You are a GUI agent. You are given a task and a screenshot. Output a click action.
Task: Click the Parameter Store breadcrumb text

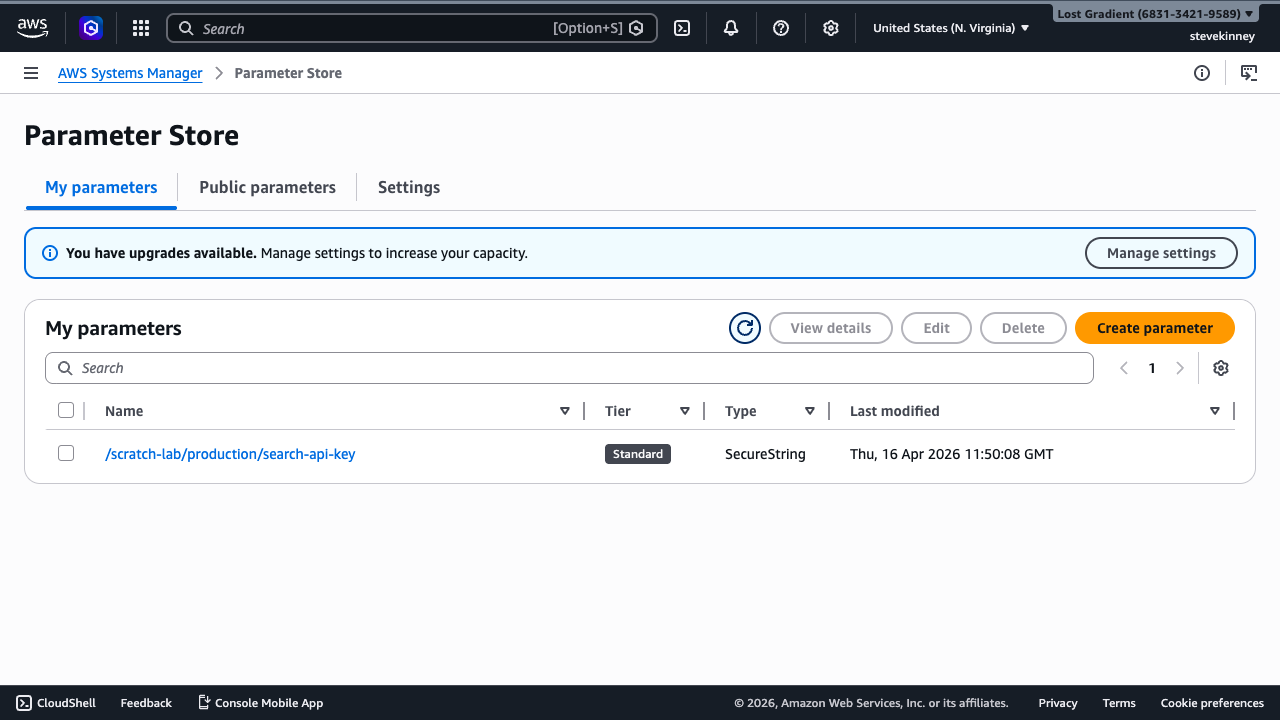pos(288,73)
